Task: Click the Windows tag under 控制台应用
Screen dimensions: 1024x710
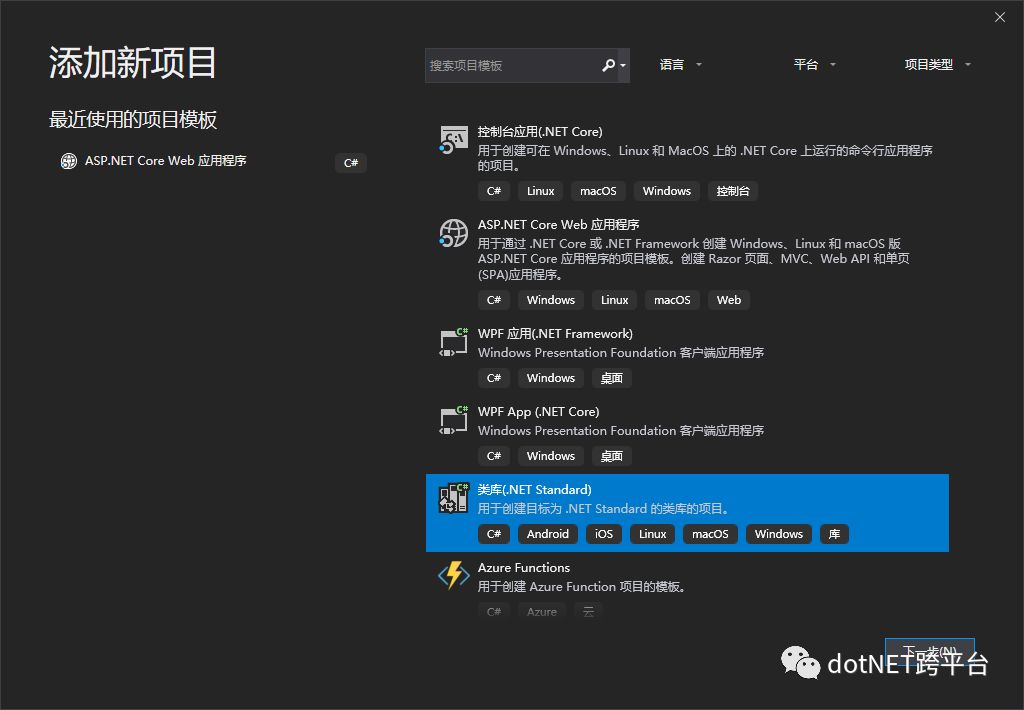Action: point(667,191)
